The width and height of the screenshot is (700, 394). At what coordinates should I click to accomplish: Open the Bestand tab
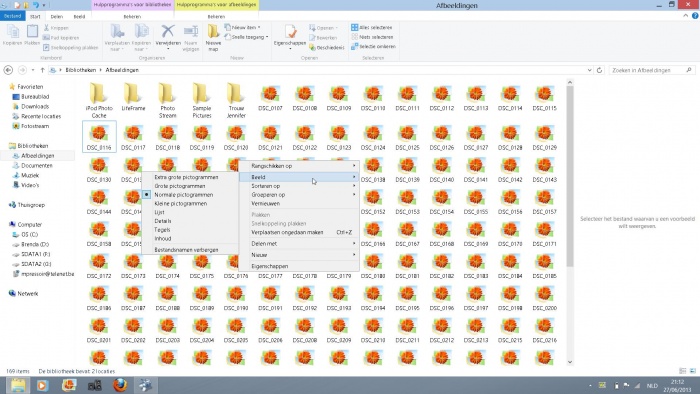[x=12, y=16]
